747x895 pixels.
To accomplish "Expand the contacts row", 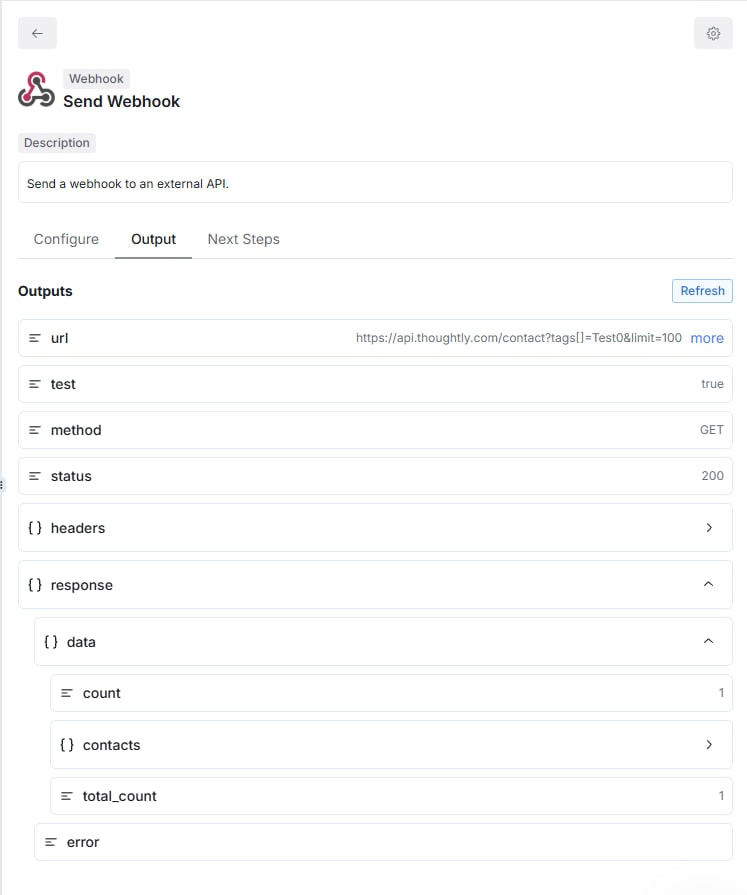I will (x=710, y=744).
